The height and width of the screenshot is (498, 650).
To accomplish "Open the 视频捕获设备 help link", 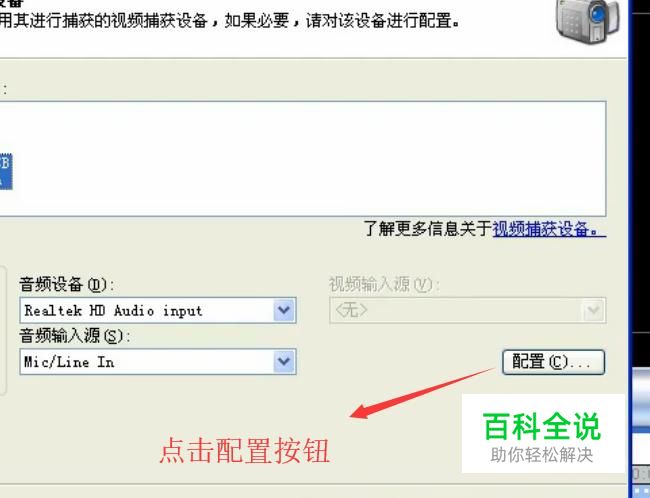I will click(549, 229).
